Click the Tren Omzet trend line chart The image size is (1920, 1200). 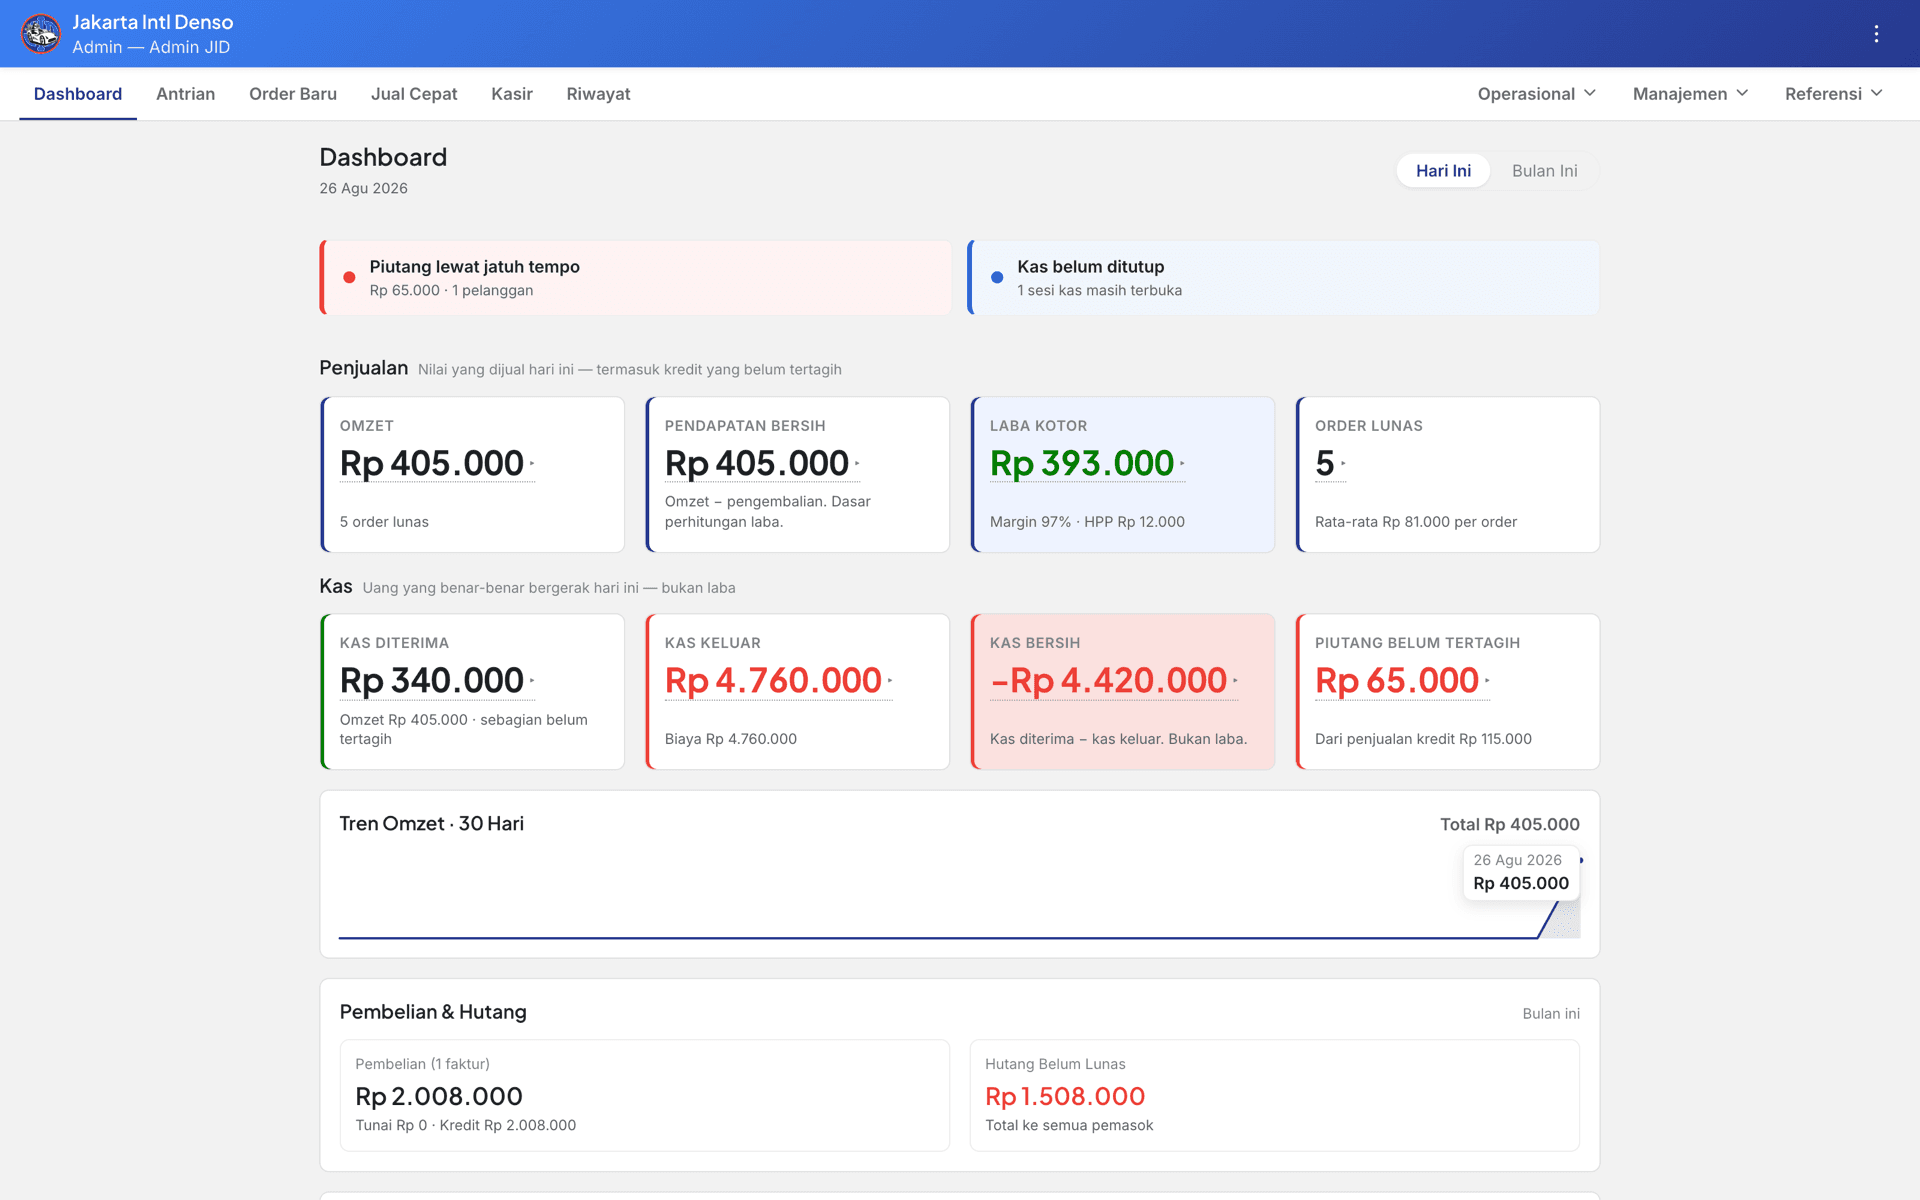[x=959, y=900]
